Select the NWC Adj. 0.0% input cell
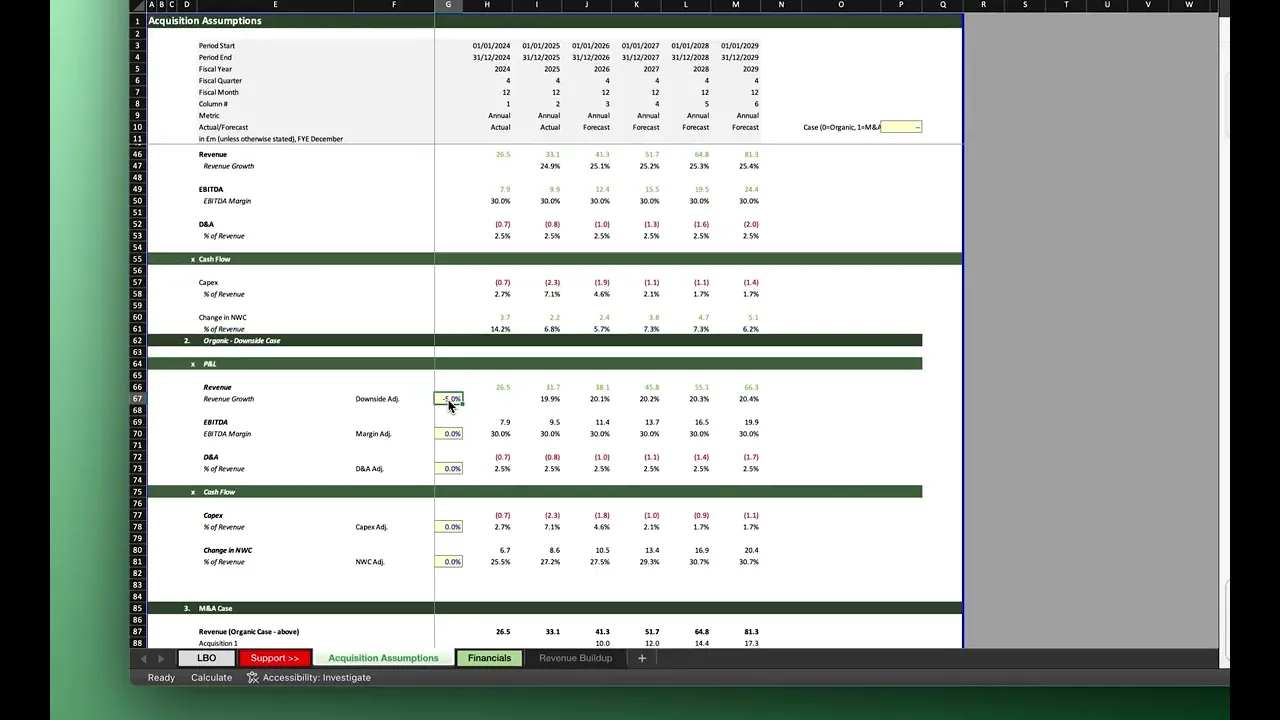 pos(449,562)
